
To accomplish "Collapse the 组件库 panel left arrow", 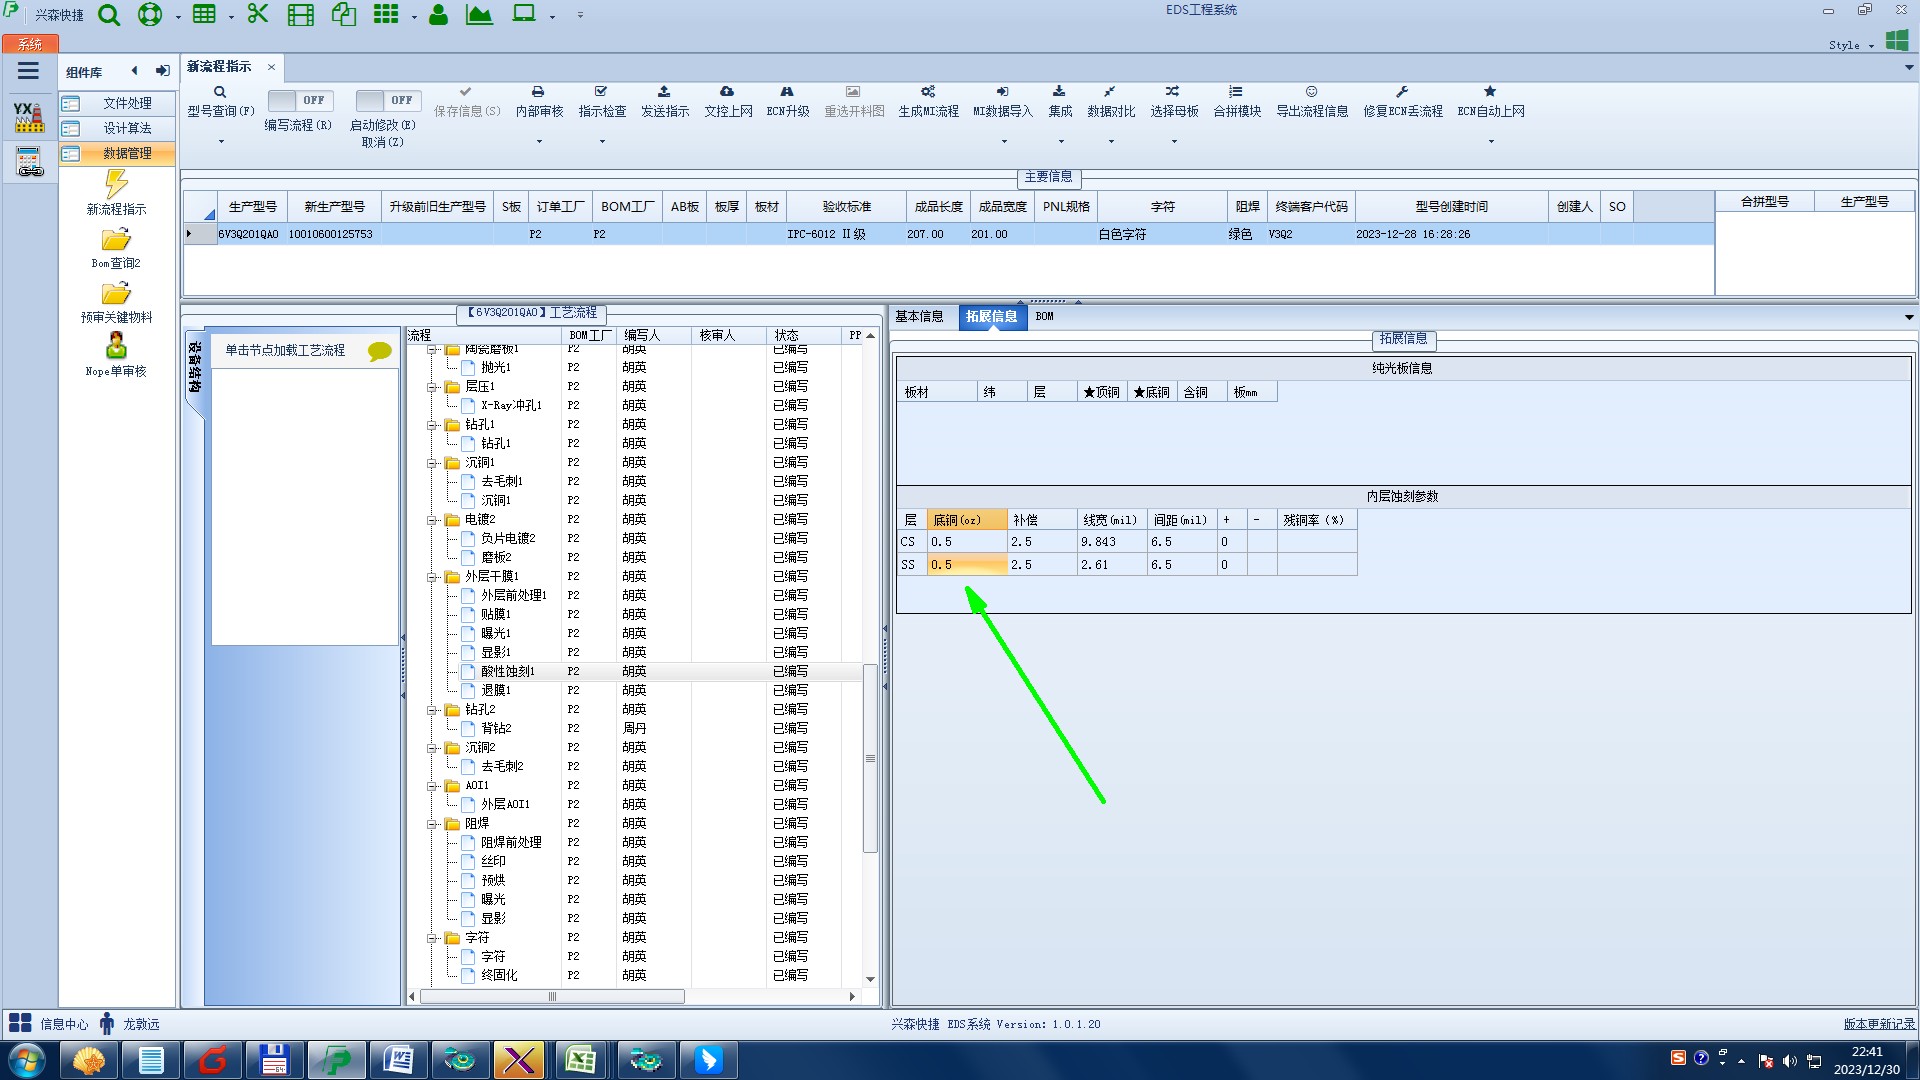I will (134, 71).
